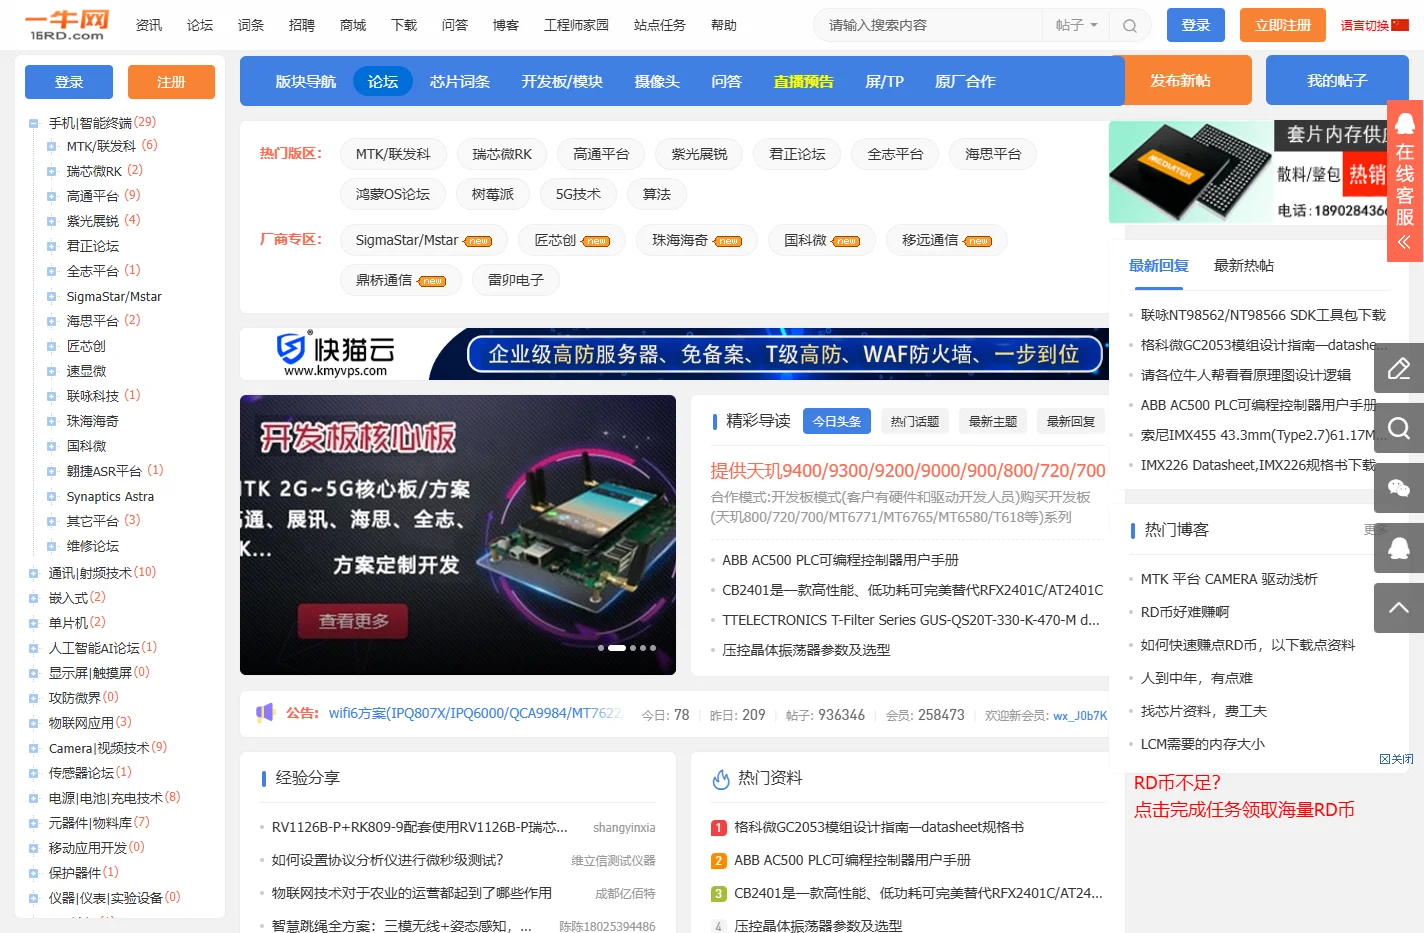Image resolution: width=1424 pixels, height=933 pixels.
Task: Open the floating edit/post pencil icon
Action: click(1399, 369)
